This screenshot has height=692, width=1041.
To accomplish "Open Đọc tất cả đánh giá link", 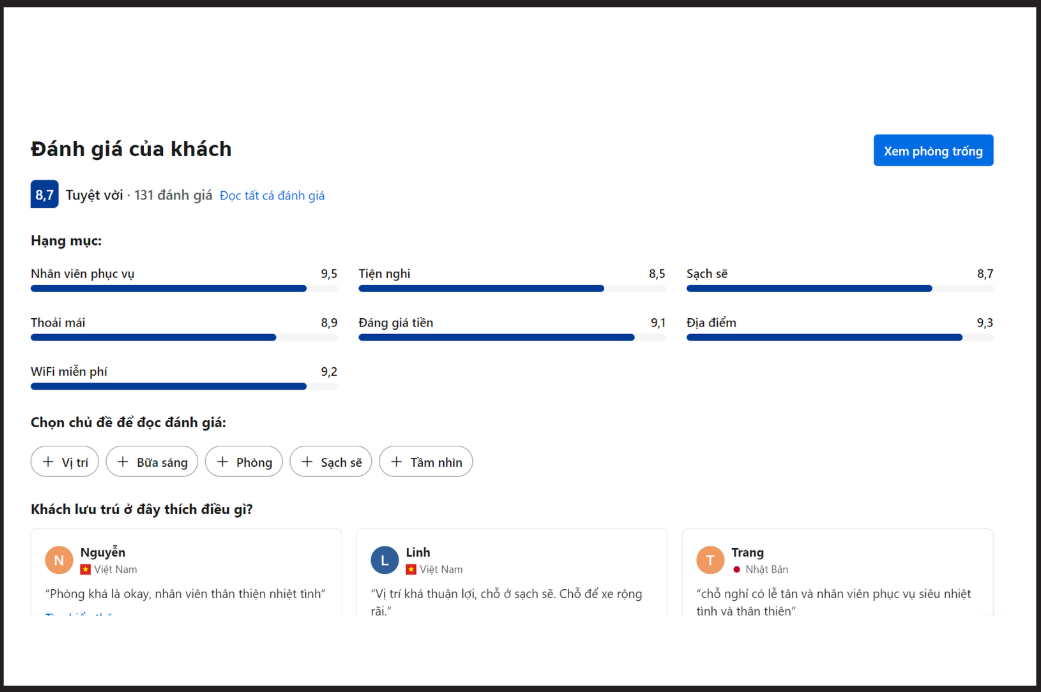I will point(272,196).
